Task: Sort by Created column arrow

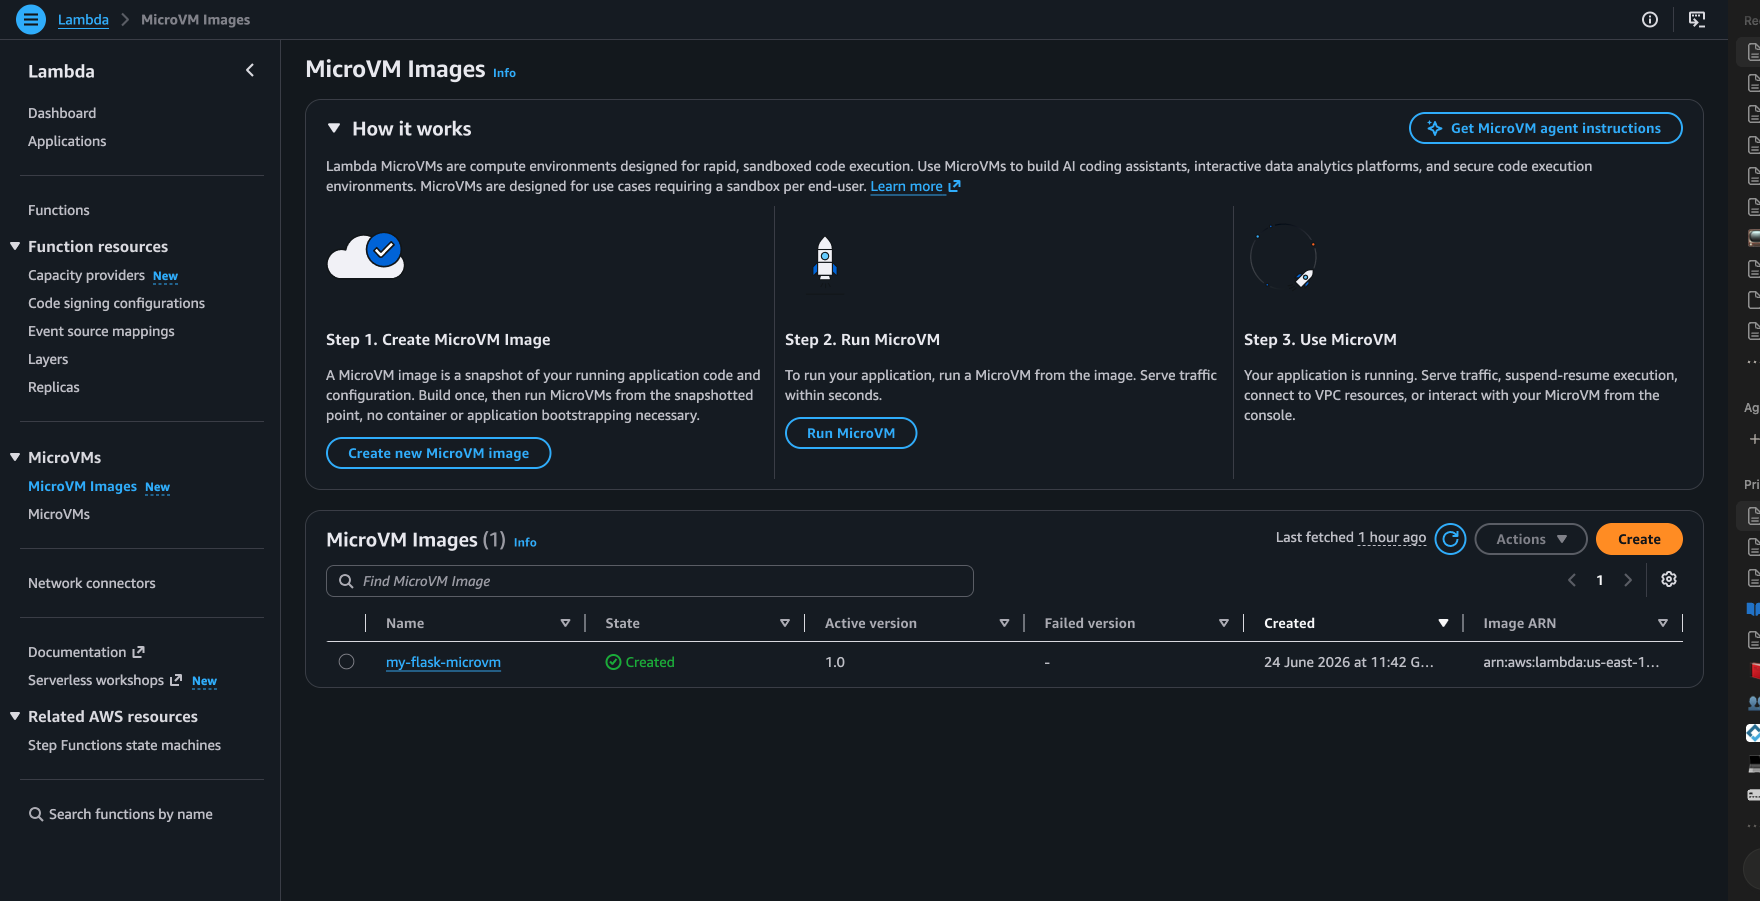Action: (x=1443, y=623)
